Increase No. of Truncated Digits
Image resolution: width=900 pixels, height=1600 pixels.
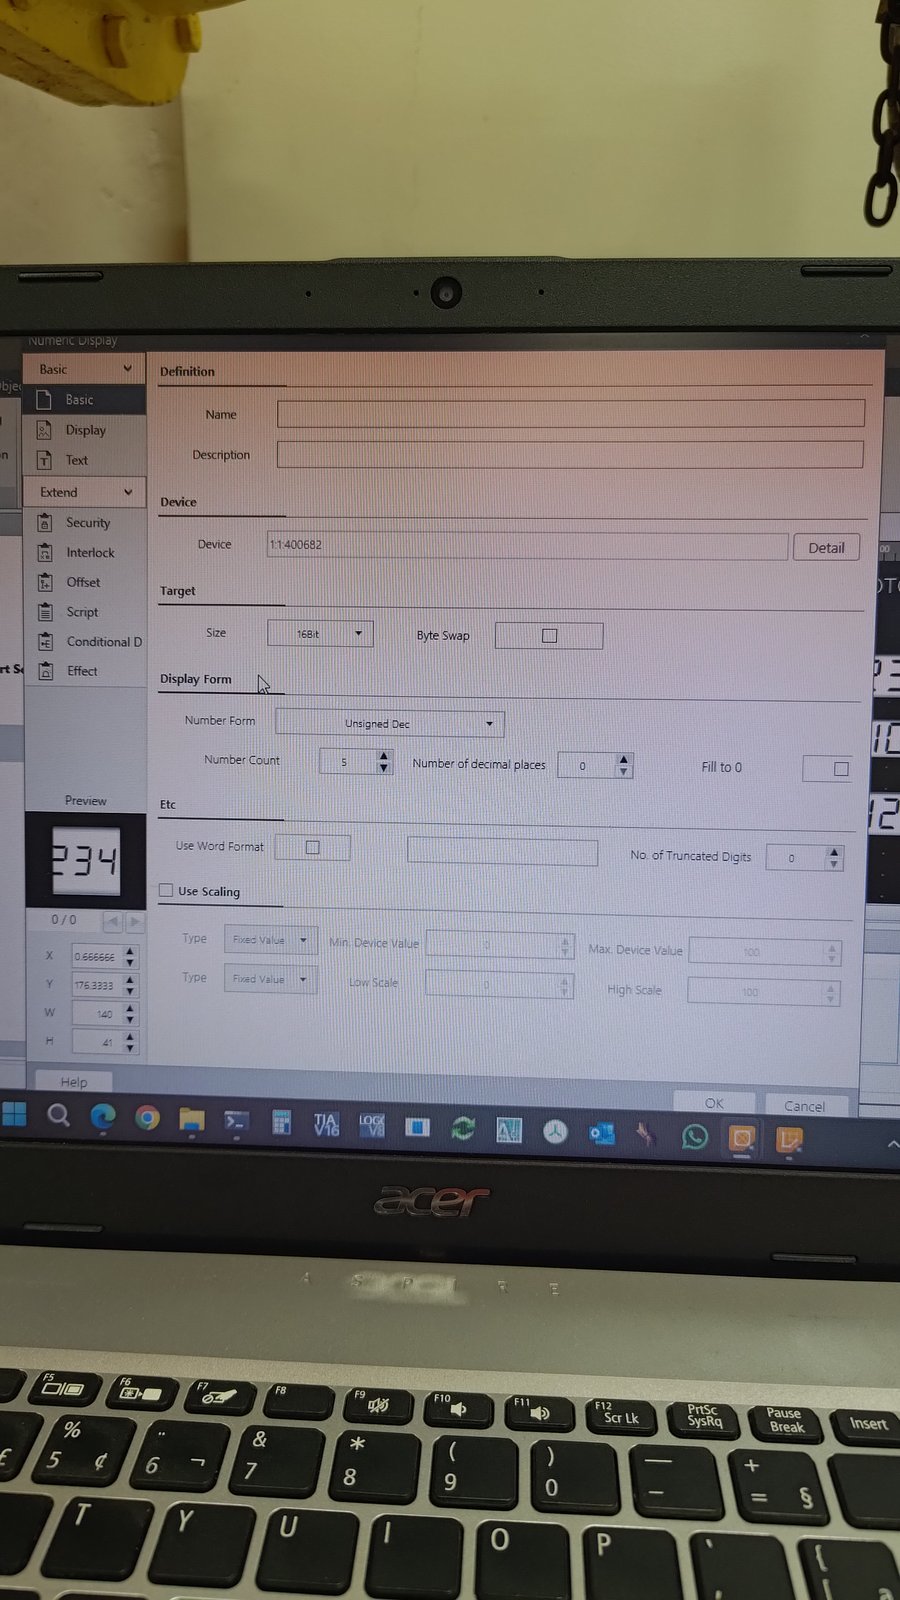pyautogui.click(x=834, y=851)
